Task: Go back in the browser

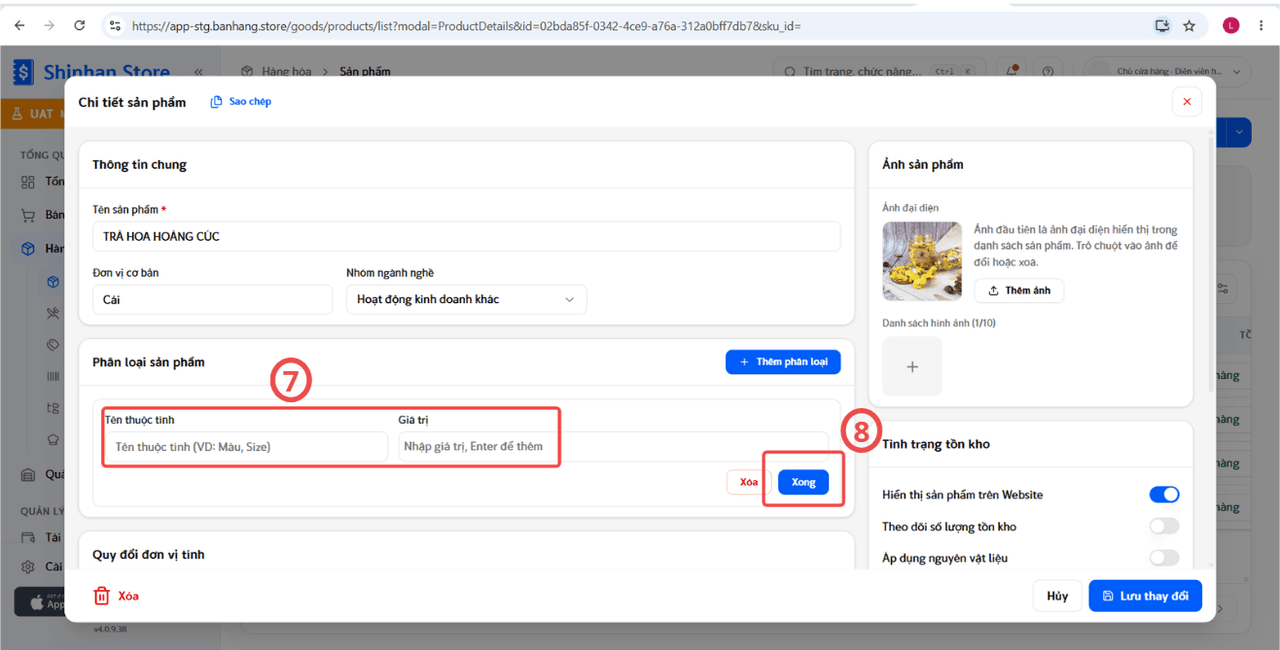Action: pos(19,26)
